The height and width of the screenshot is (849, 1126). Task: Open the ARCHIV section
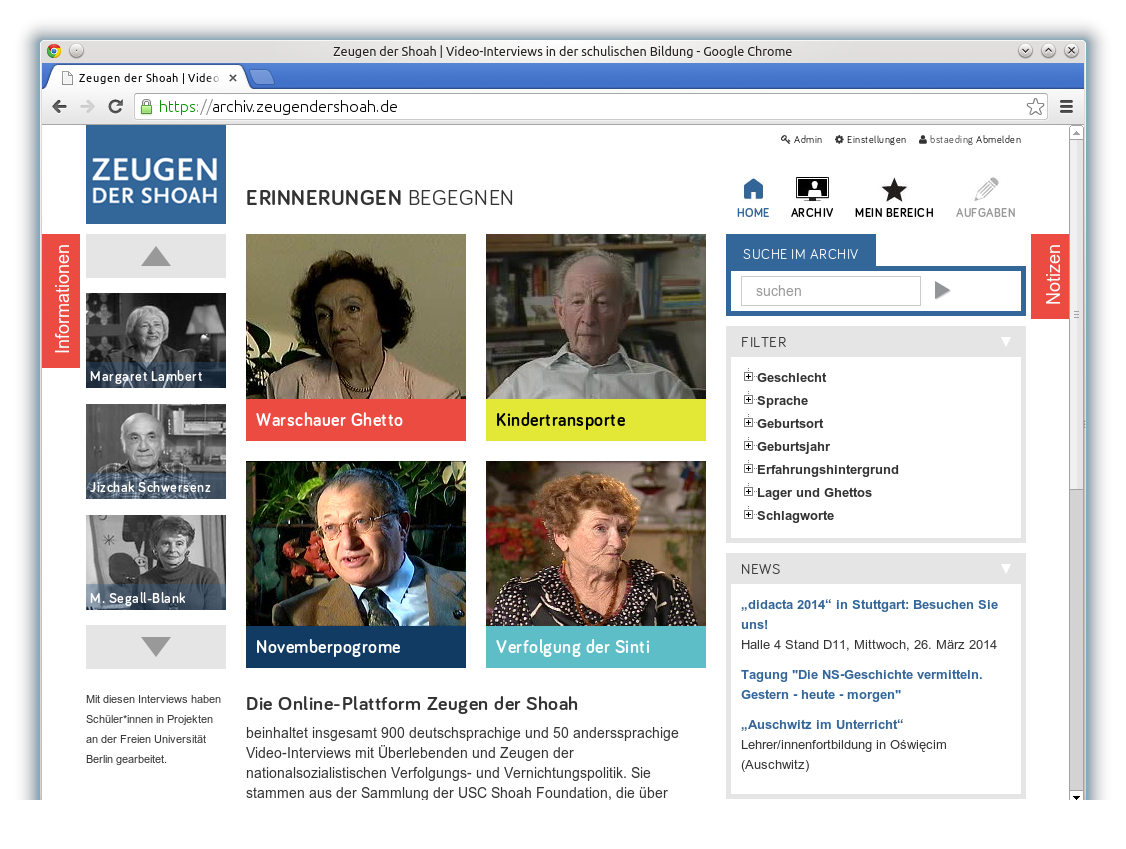coord(812,198)
